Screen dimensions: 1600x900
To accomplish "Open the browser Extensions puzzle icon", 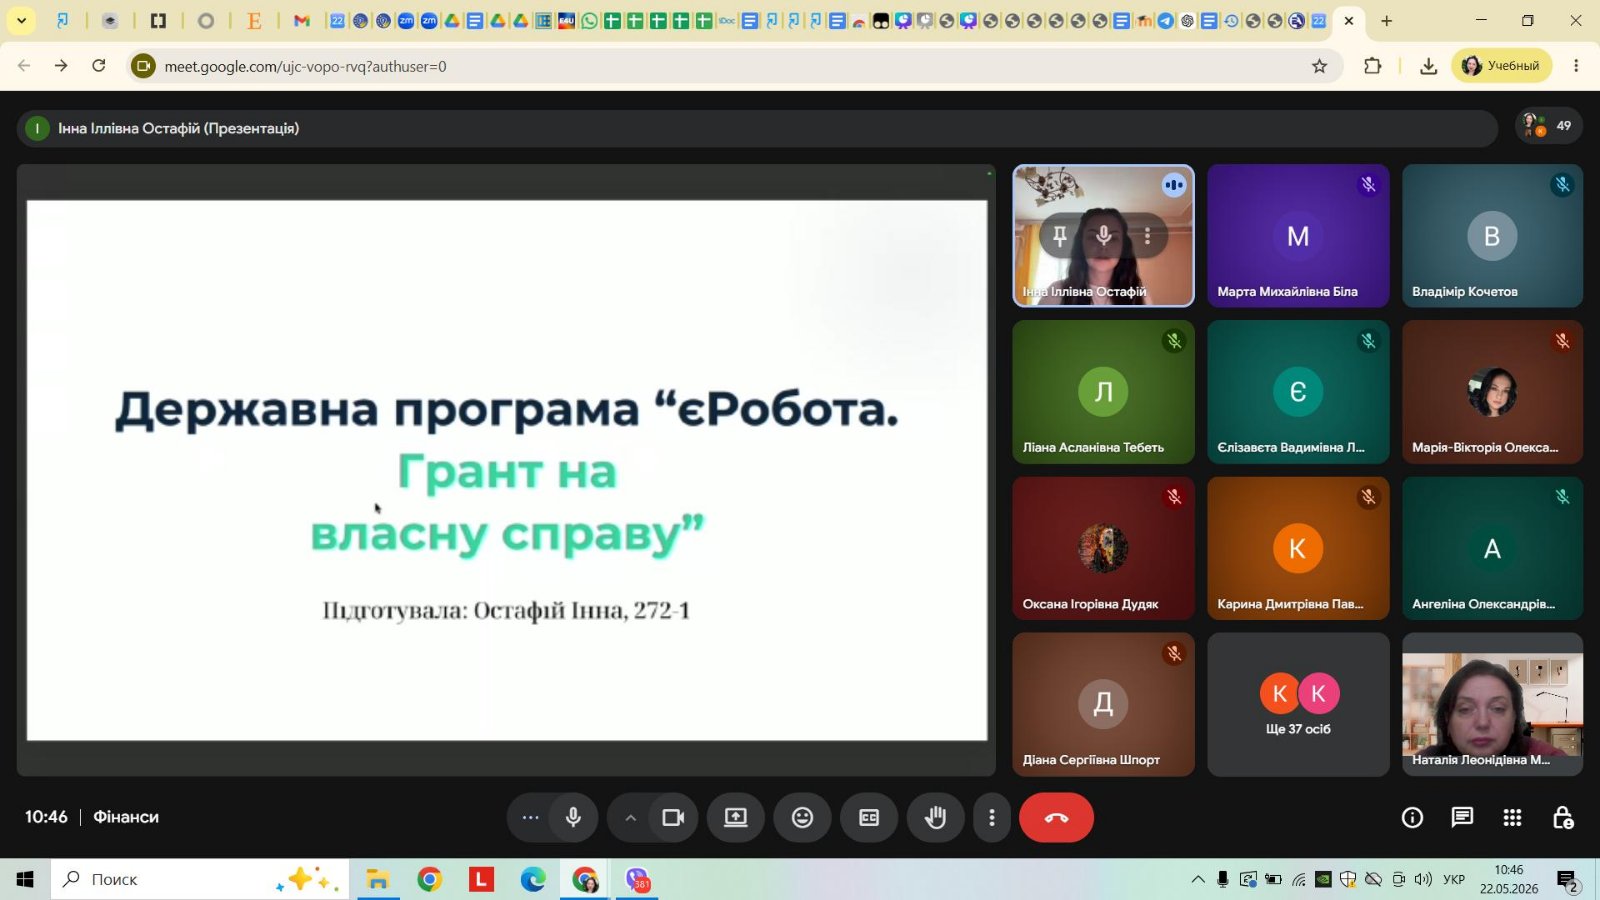I will point(1372,66).
